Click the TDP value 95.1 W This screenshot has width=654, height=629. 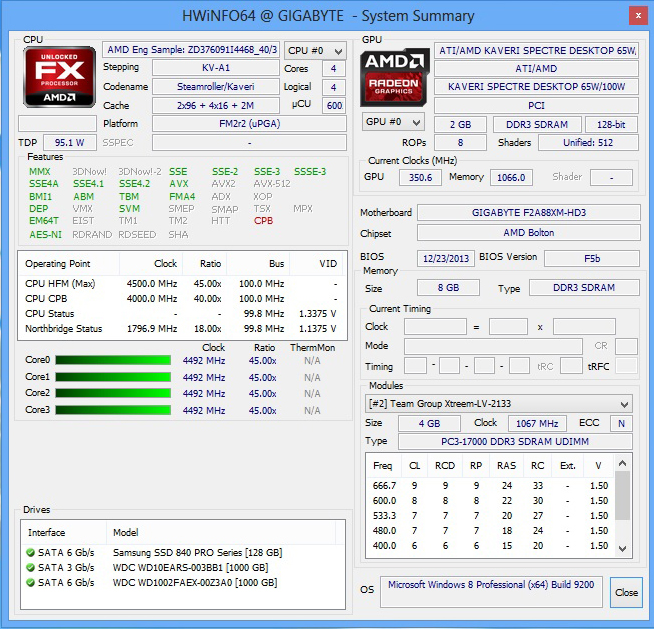[70, 143]
